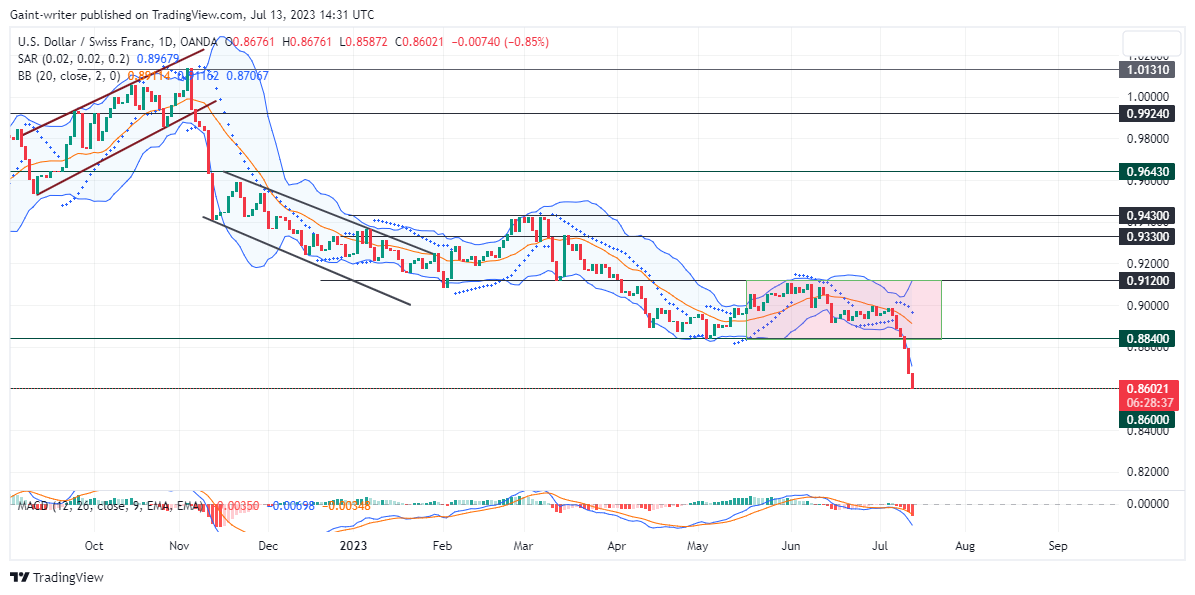Click the 0.91200 price level label
The height and width of the screenshot is (595, 1195).
click(x=1147, y=280)
